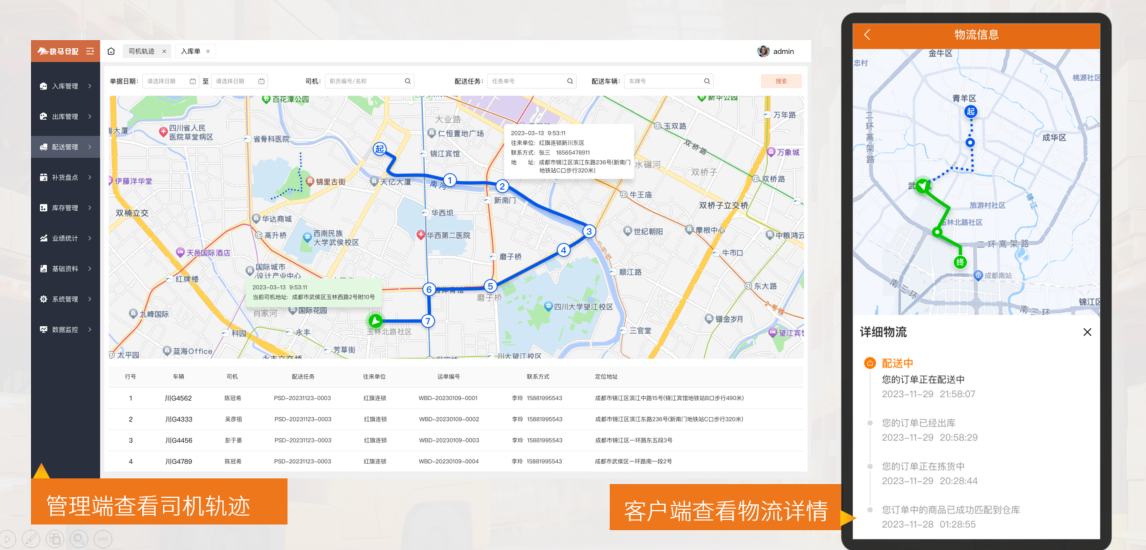1146x550 pixels.
Task: Click vehicle 川G4562 in the table
Action: tap(178, 398)
